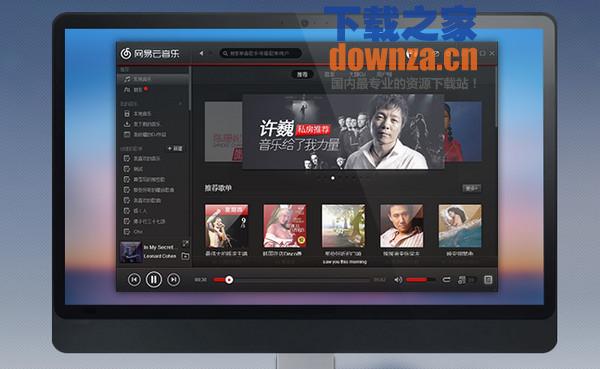Screen dimensions: 600x369
Task: Select the 推荐 tab
Action: point(302,74)
